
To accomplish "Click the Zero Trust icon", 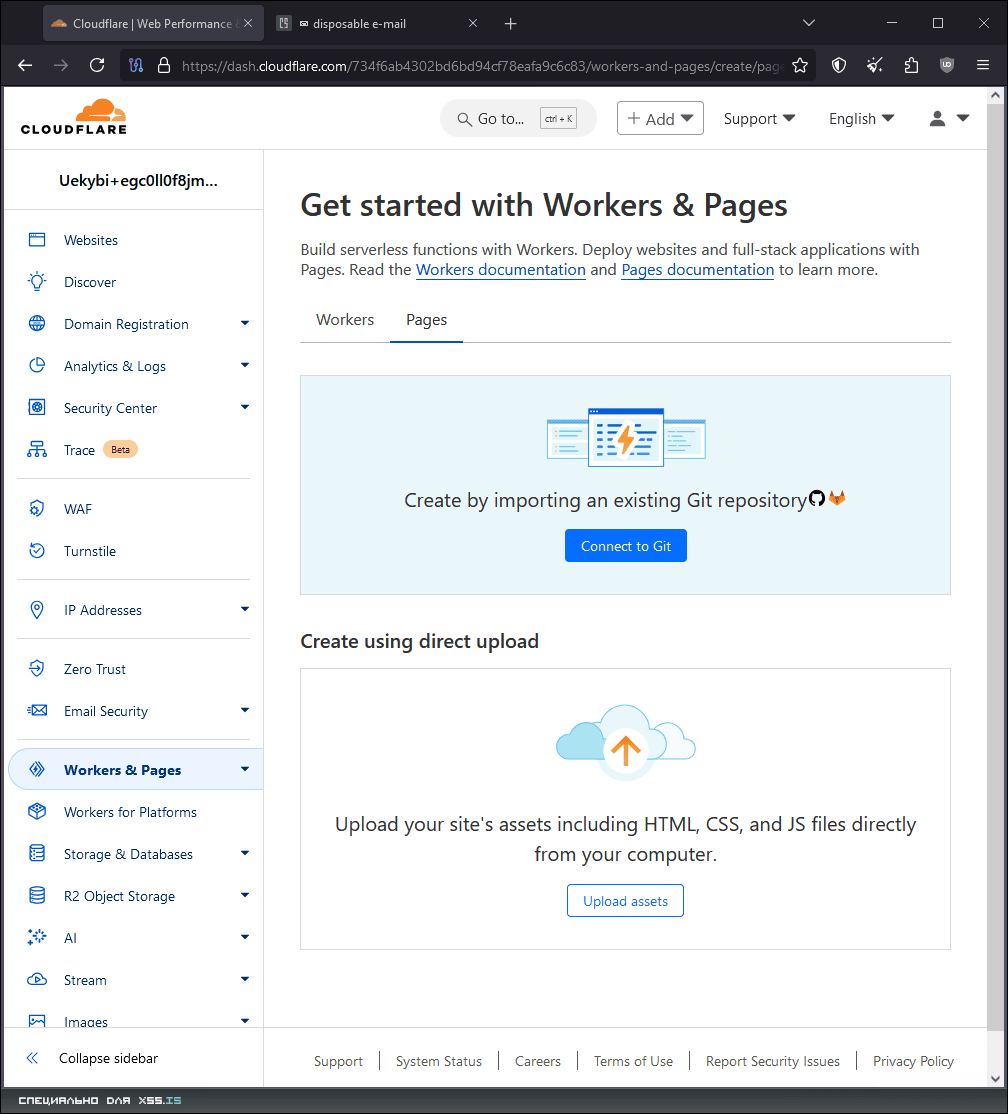I will [x=37, y=669].
